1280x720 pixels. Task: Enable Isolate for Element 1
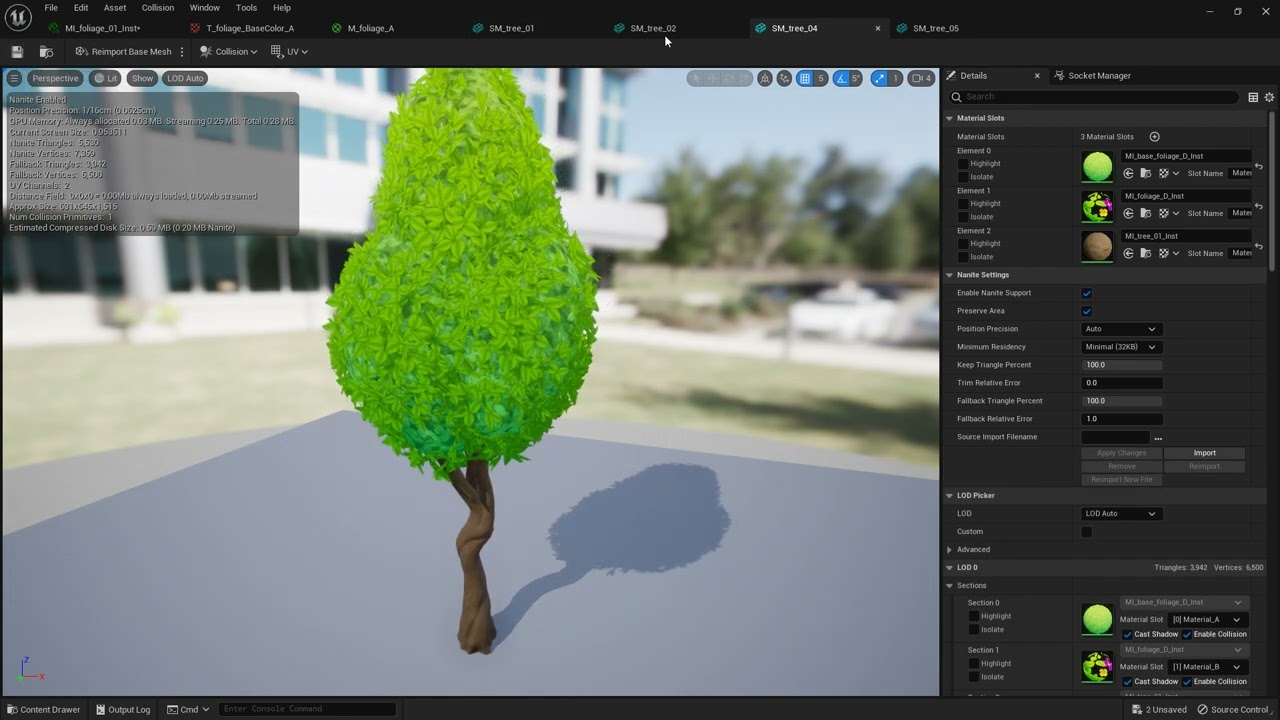coord(964,216)
